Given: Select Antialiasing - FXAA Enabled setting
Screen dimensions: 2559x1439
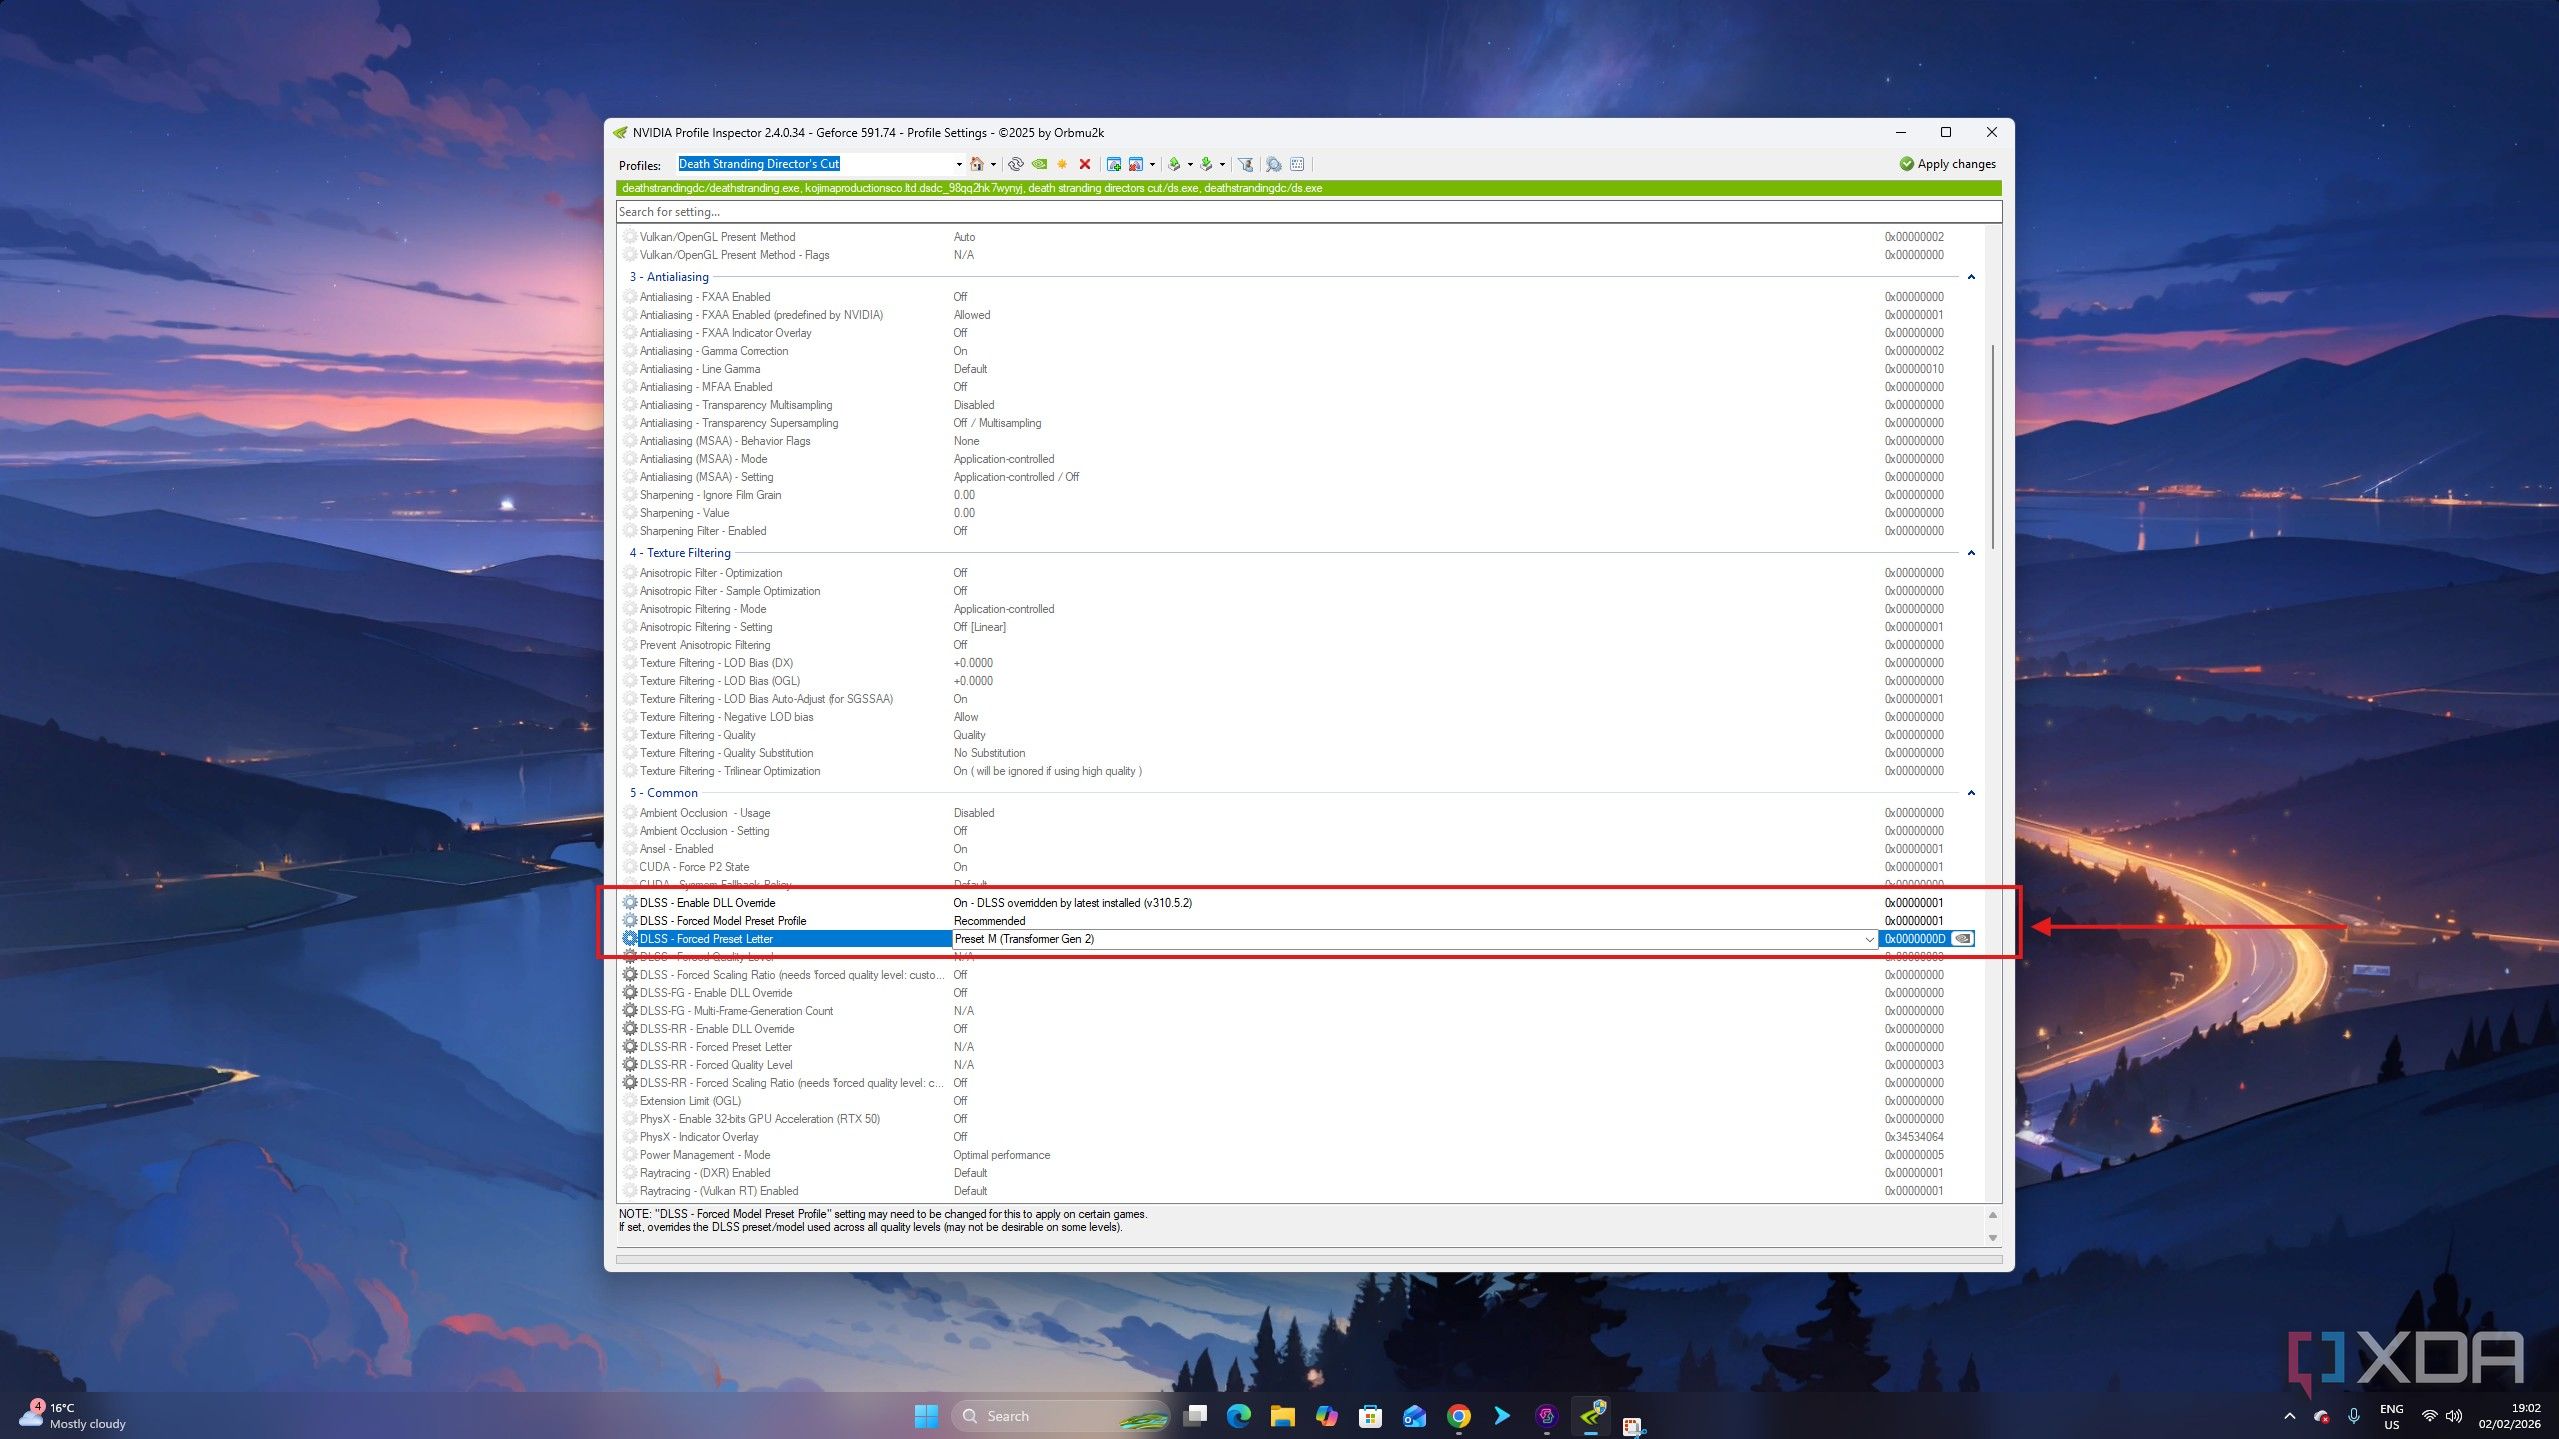Looking at the screenshot, I should (x=1297, y=297).
